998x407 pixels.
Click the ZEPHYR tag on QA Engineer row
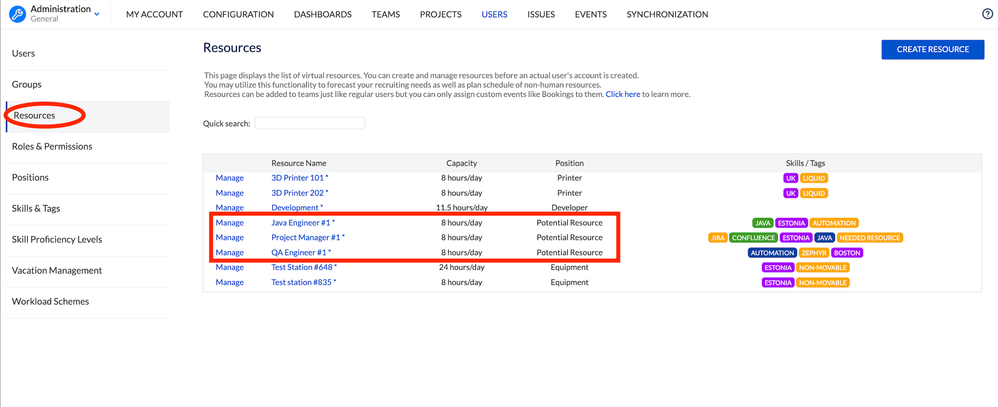pyautogui.click(x=814, y=253)
